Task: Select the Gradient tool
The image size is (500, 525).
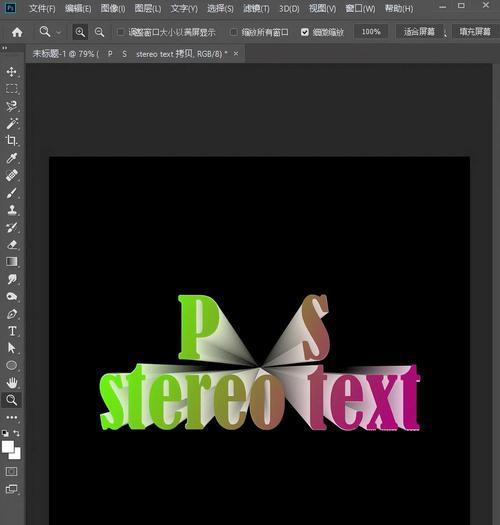Action: pos(11,262)
